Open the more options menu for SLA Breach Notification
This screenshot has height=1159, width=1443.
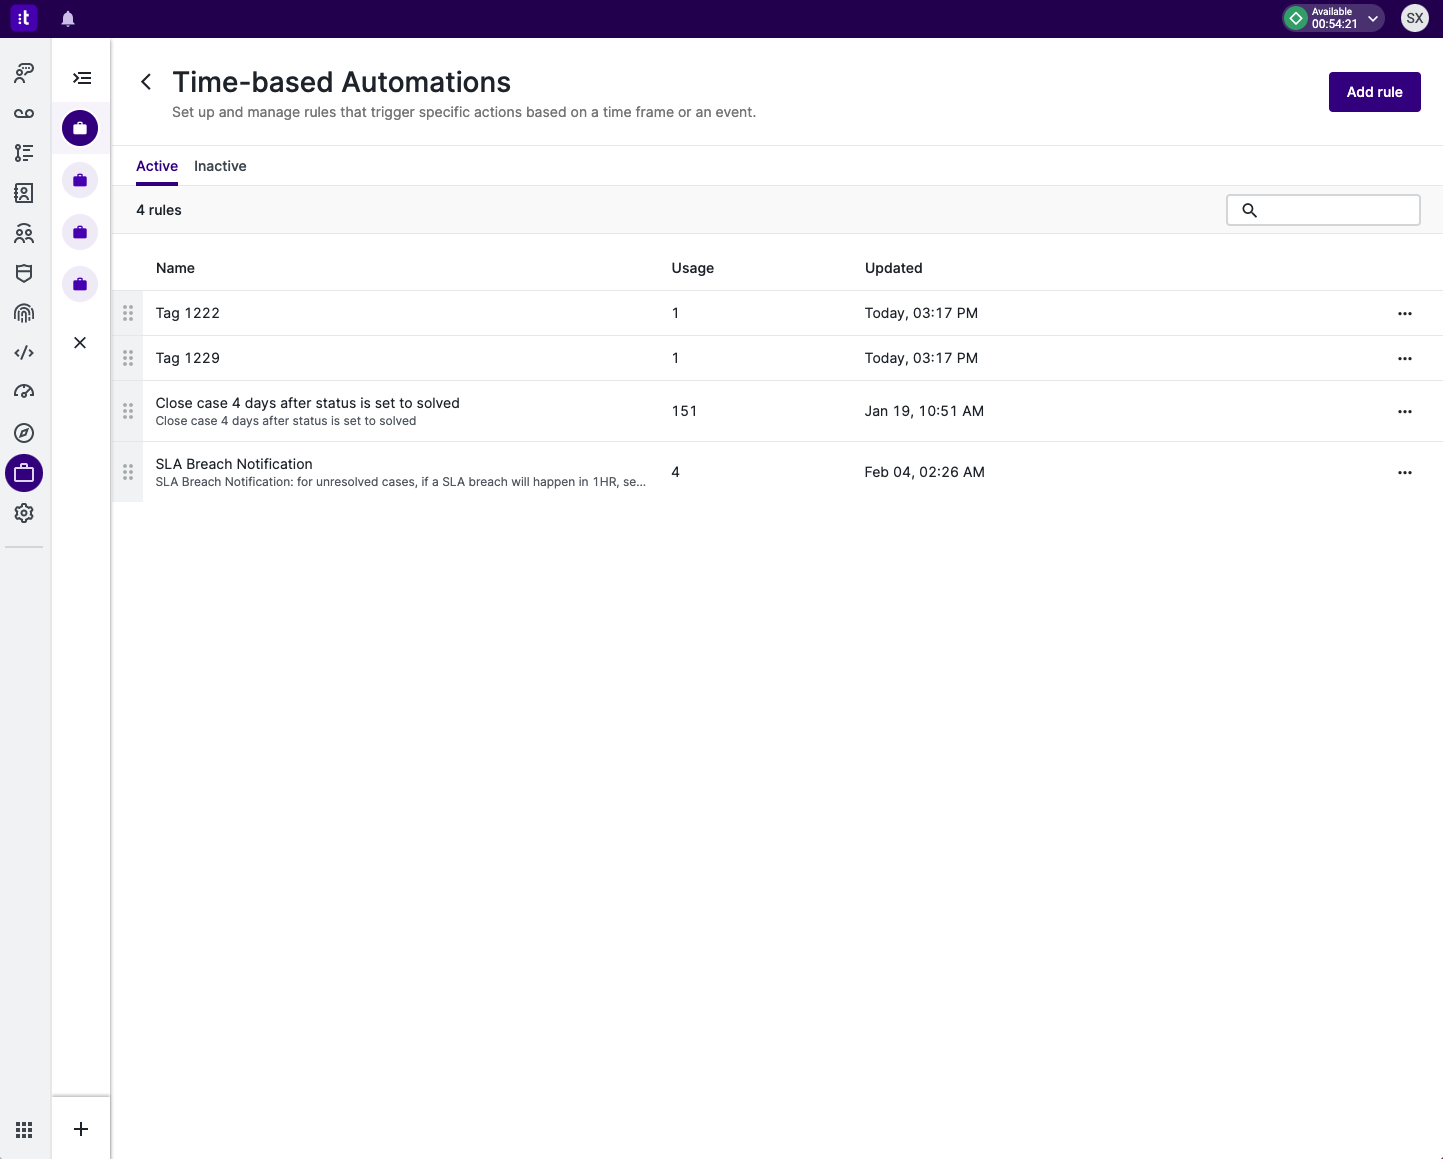click(1405, 472)
